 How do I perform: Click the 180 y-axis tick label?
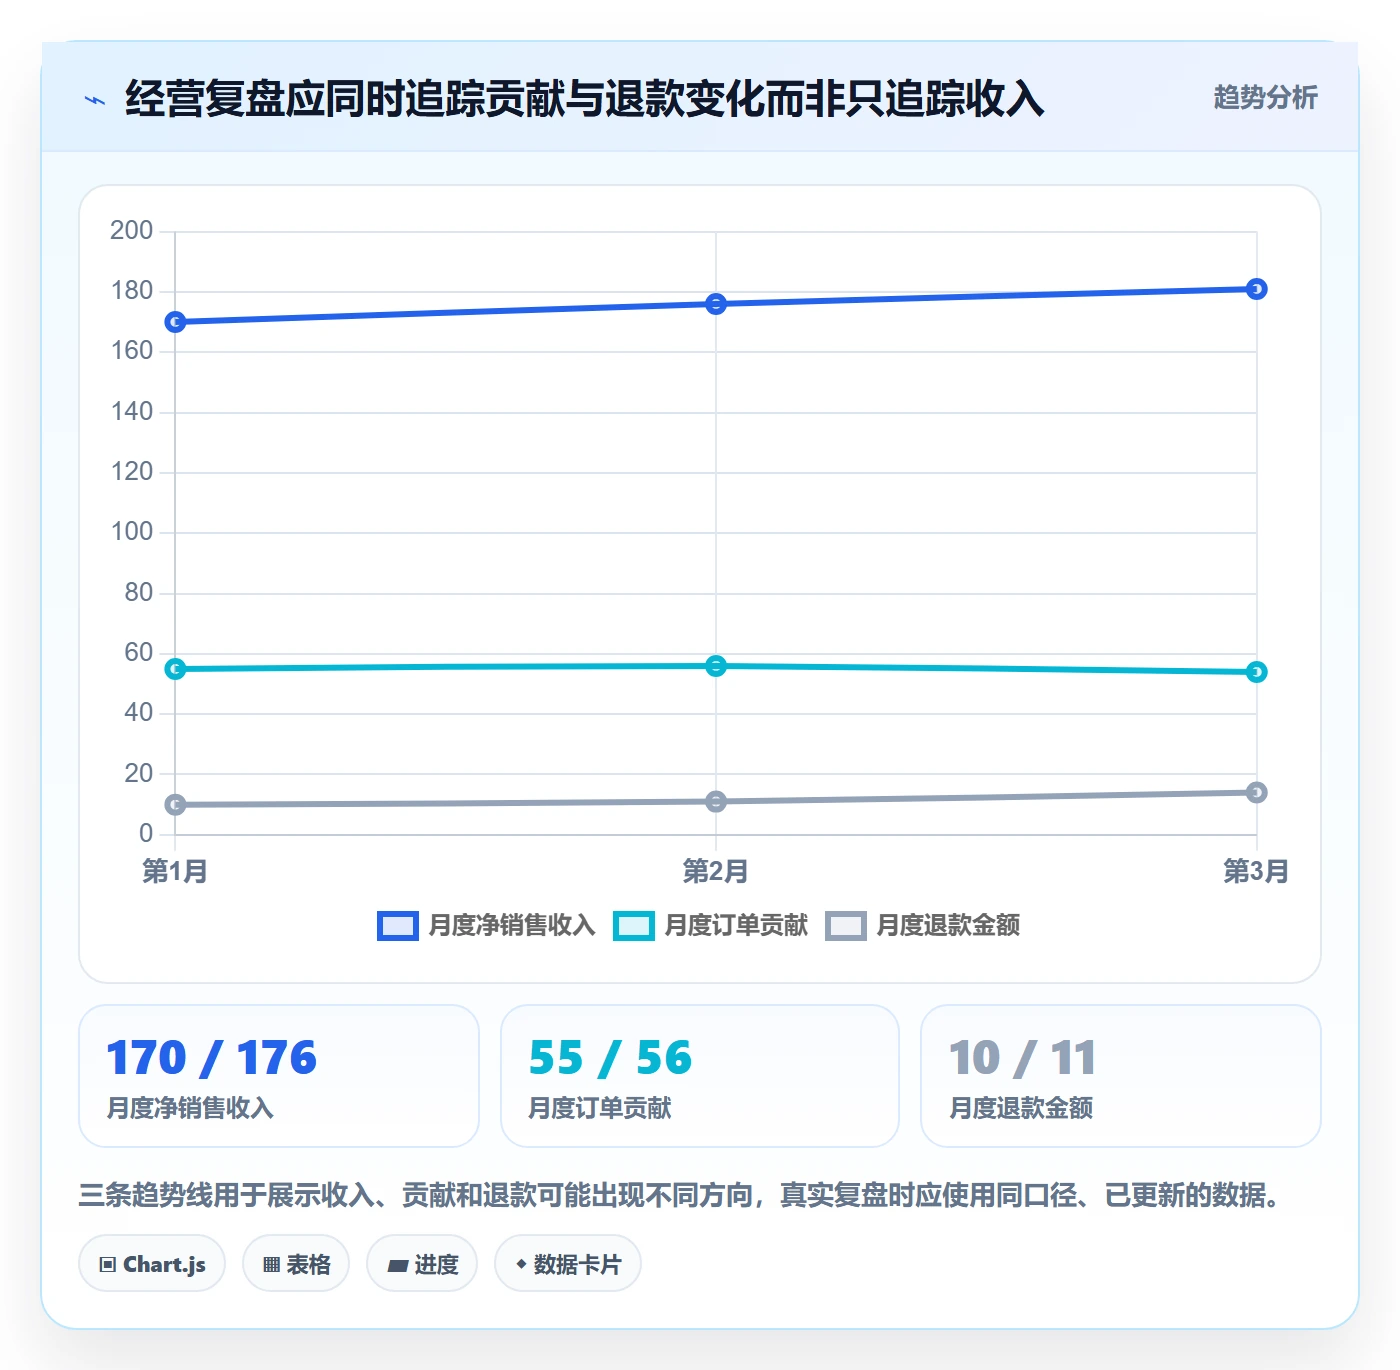(132, 291)
